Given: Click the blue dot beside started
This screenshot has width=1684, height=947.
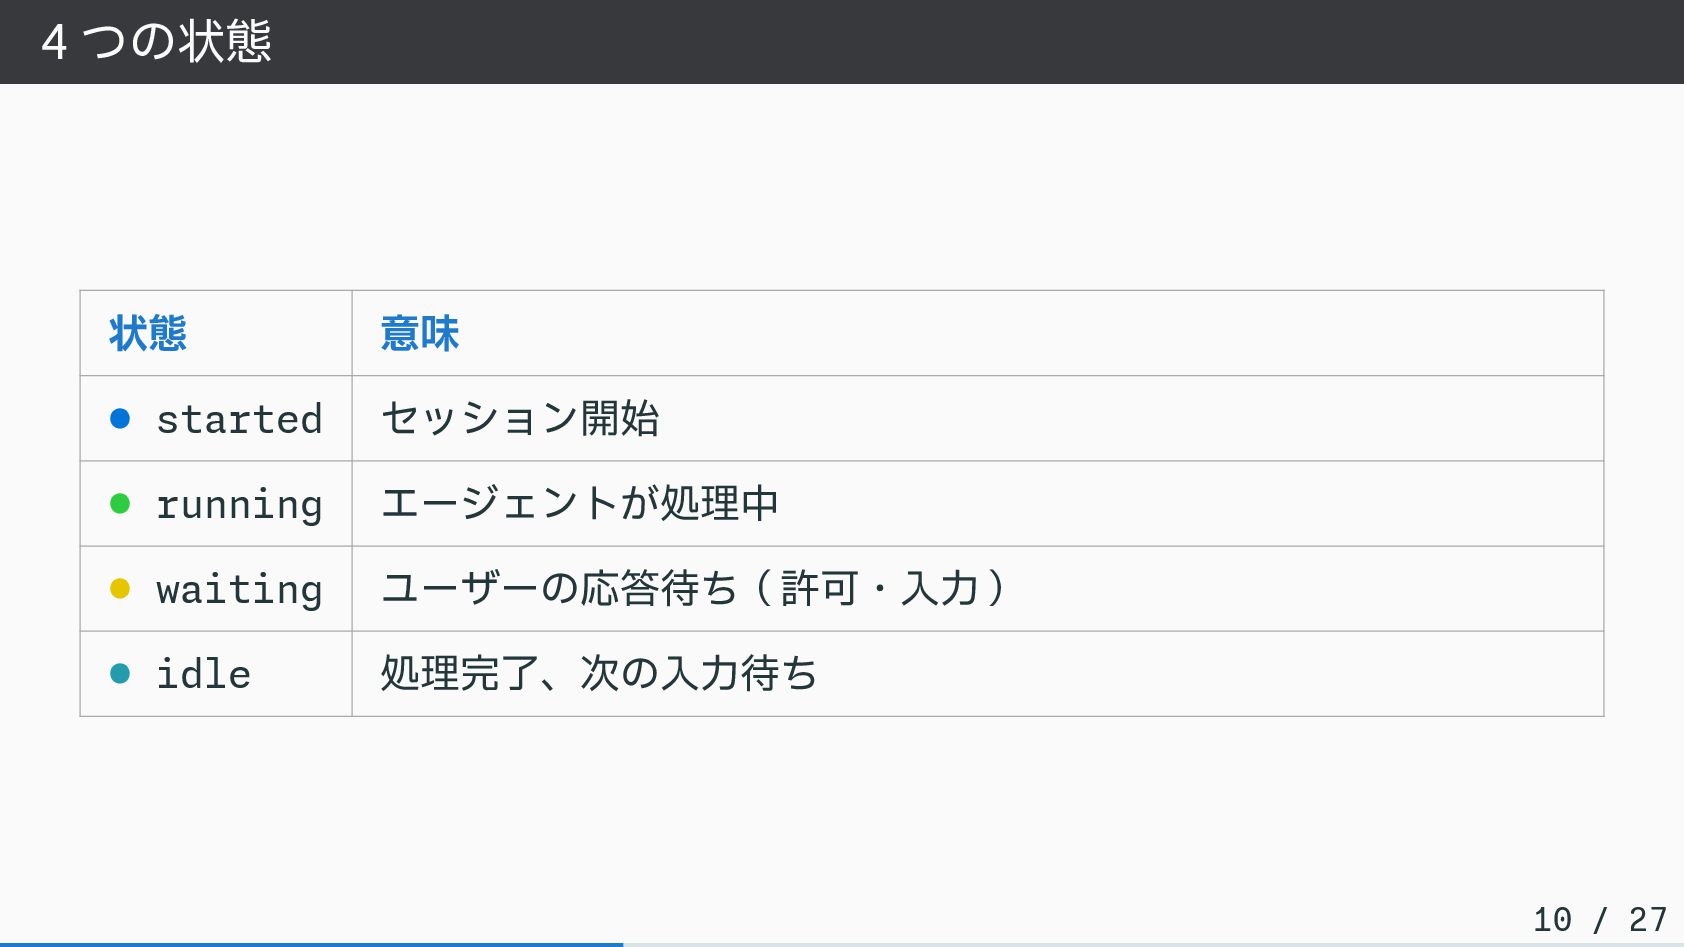Looking at the screenshot, I should [x=120, y=419].
